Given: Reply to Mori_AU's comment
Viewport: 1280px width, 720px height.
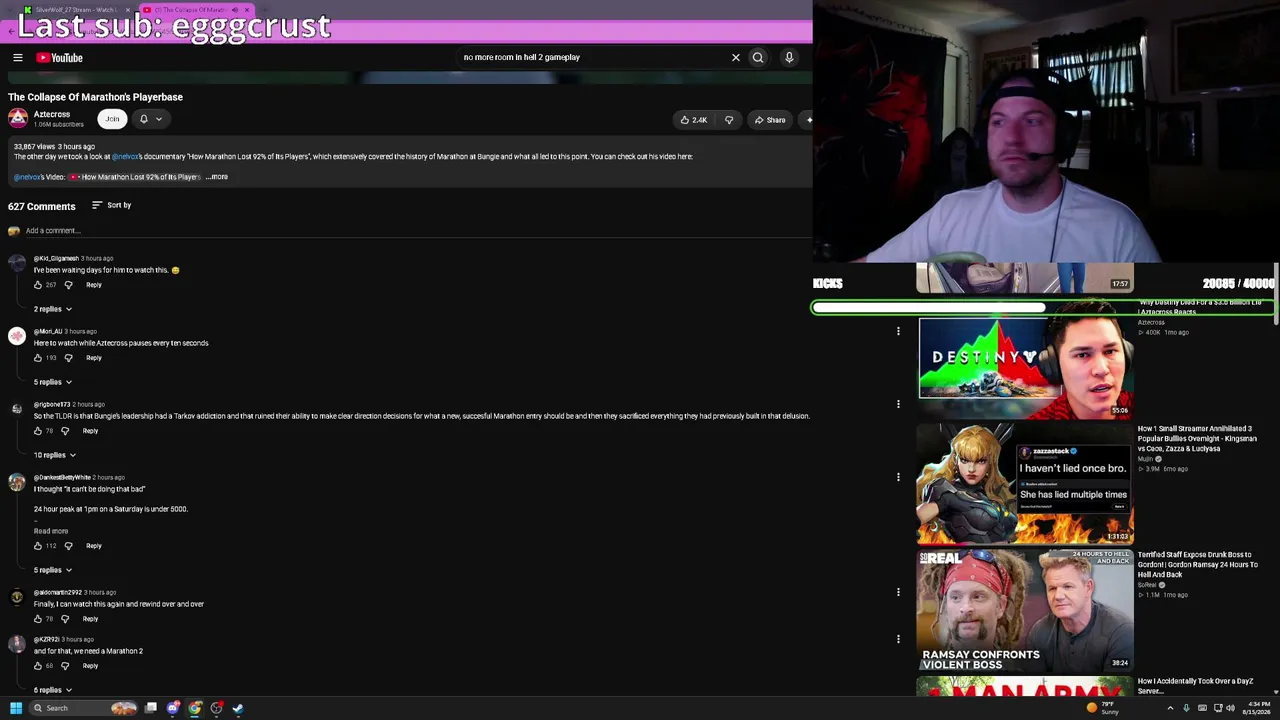Looking at the screenshot, I should pos(94,358).
